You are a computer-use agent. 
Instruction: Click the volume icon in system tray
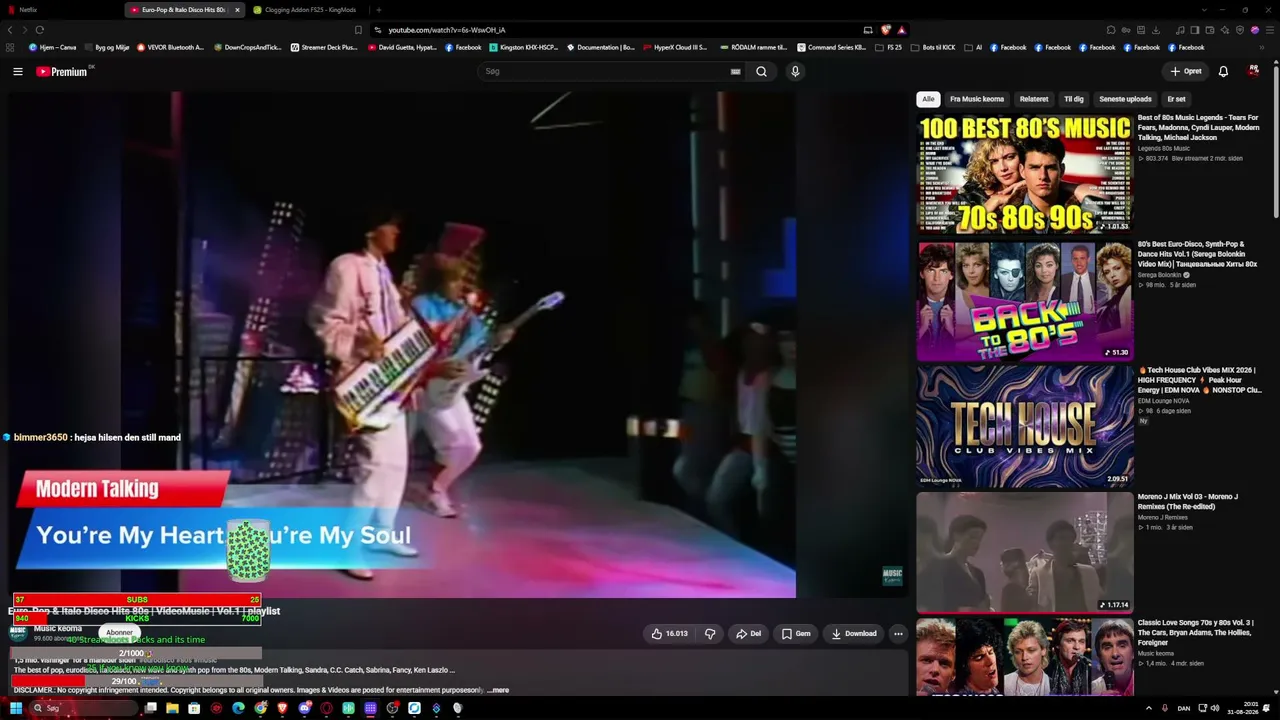coord(1215,708)
